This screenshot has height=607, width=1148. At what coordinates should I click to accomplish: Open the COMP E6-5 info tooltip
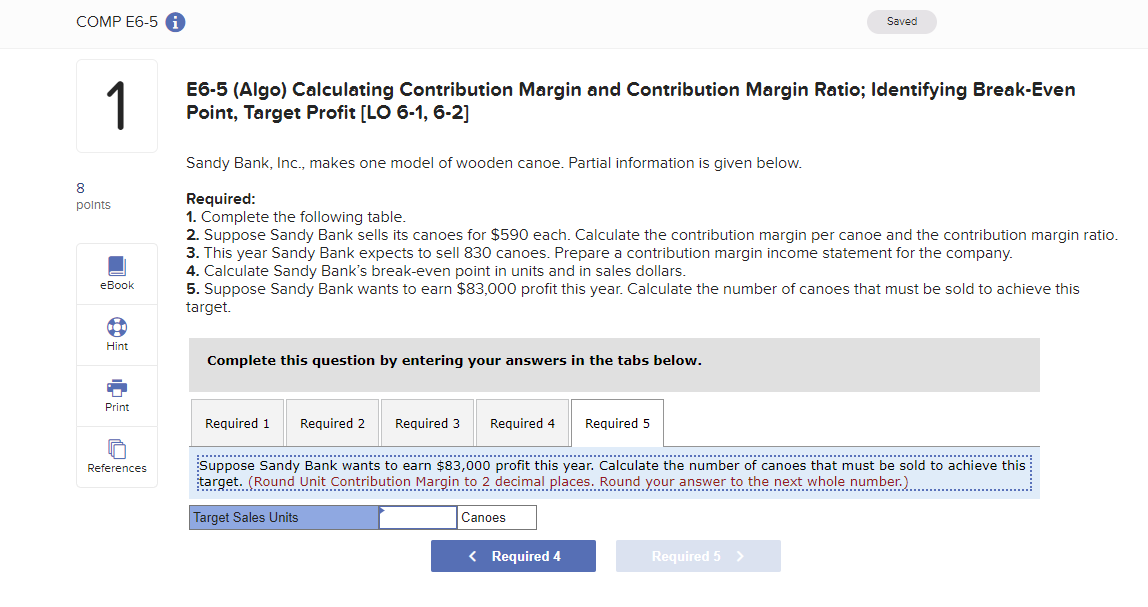tap(175, 20)
